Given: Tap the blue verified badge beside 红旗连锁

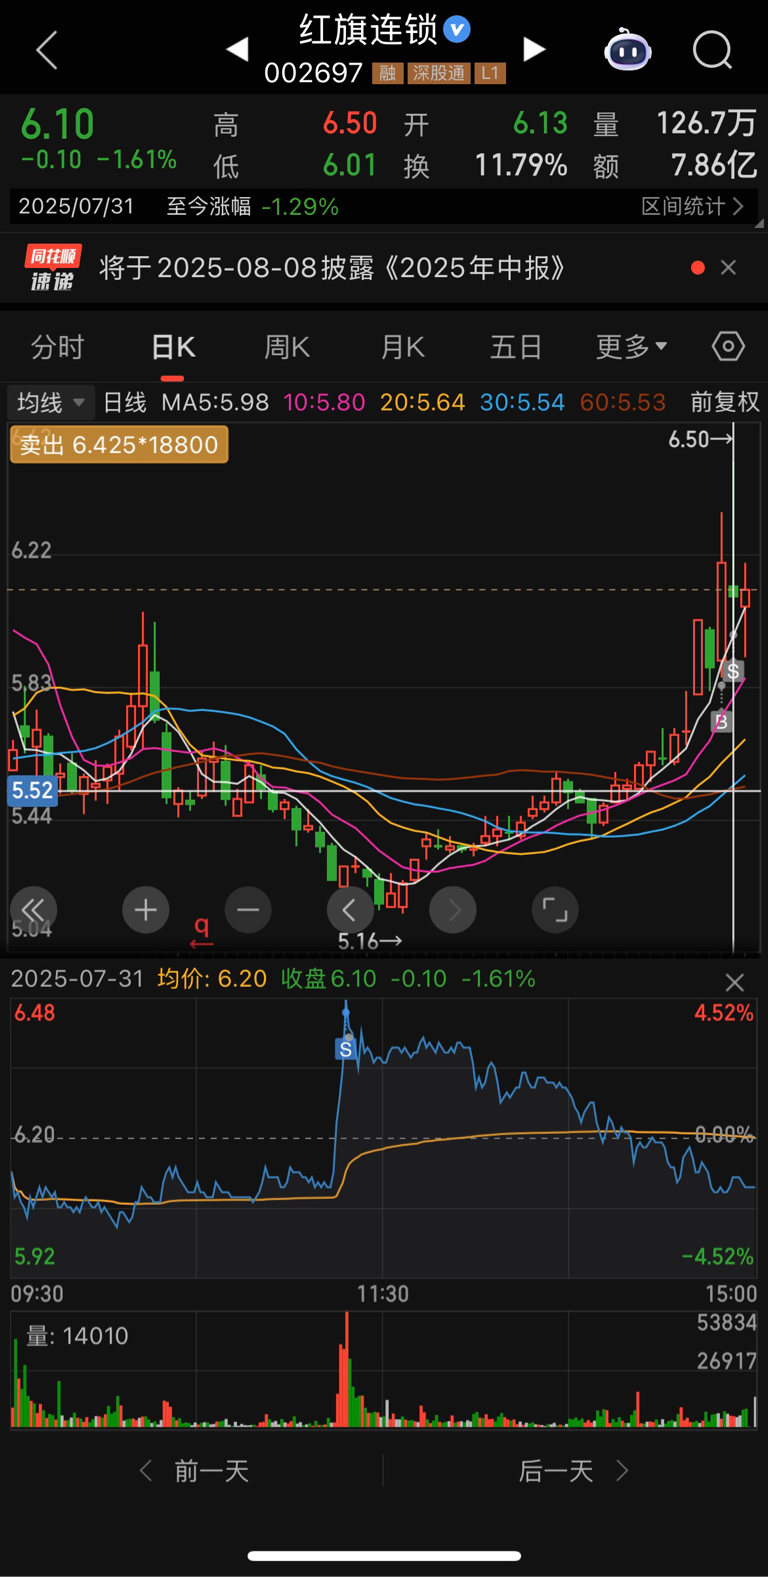Looking at the screenshot, I should pos(457,29).
